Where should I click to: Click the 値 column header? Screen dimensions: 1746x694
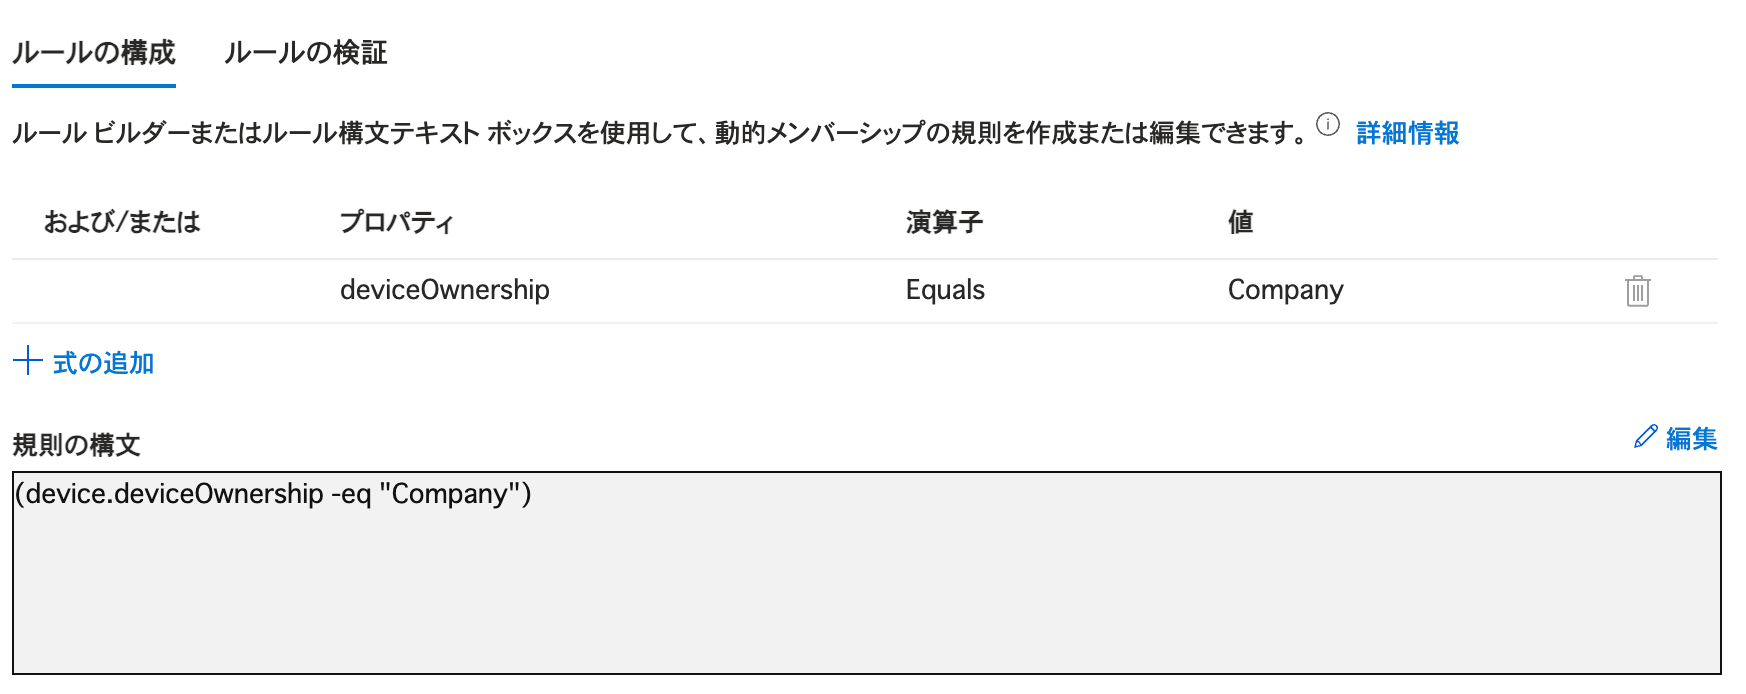1240,222
